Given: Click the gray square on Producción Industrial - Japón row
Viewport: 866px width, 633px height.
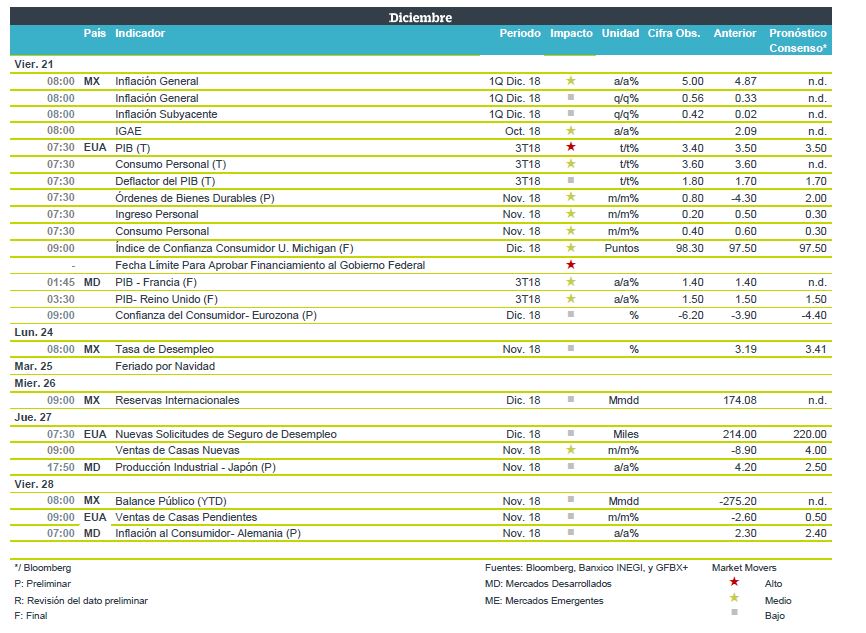Looking at the screenshot, I should 571,466.
